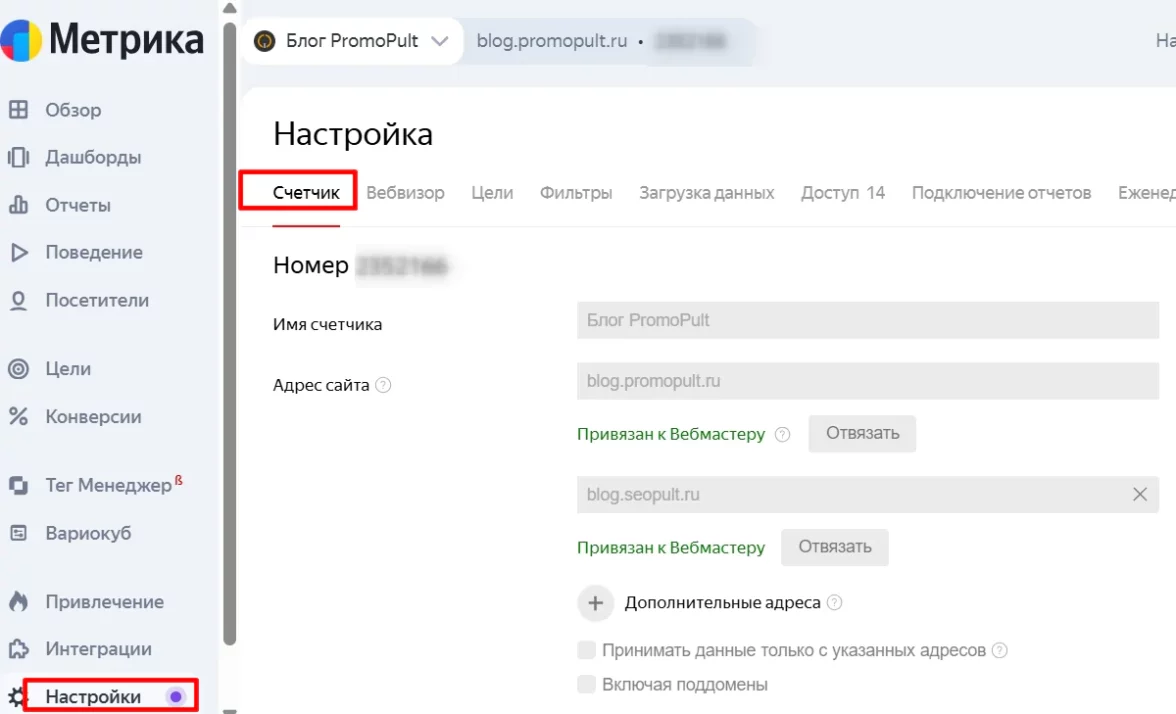The image size is (1176, 714).
Task: Click the Обзор grid icon in sidebar
Action: point(18,110)
